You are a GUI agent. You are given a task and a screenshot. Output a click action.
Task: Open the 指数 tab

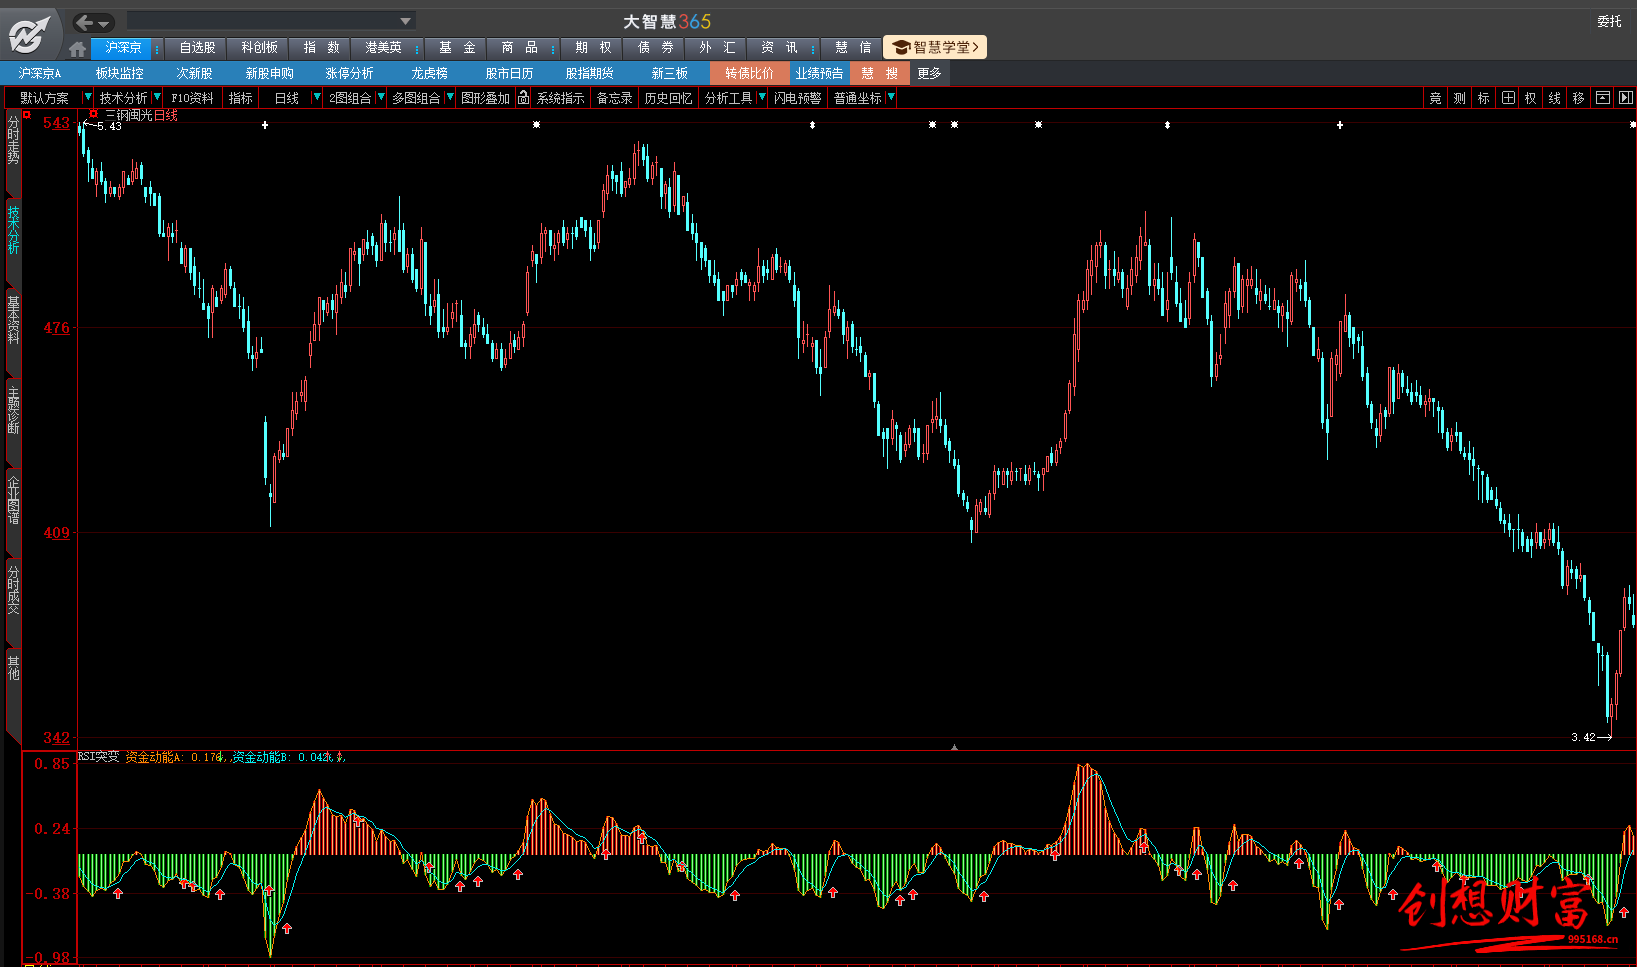[321, 48]
